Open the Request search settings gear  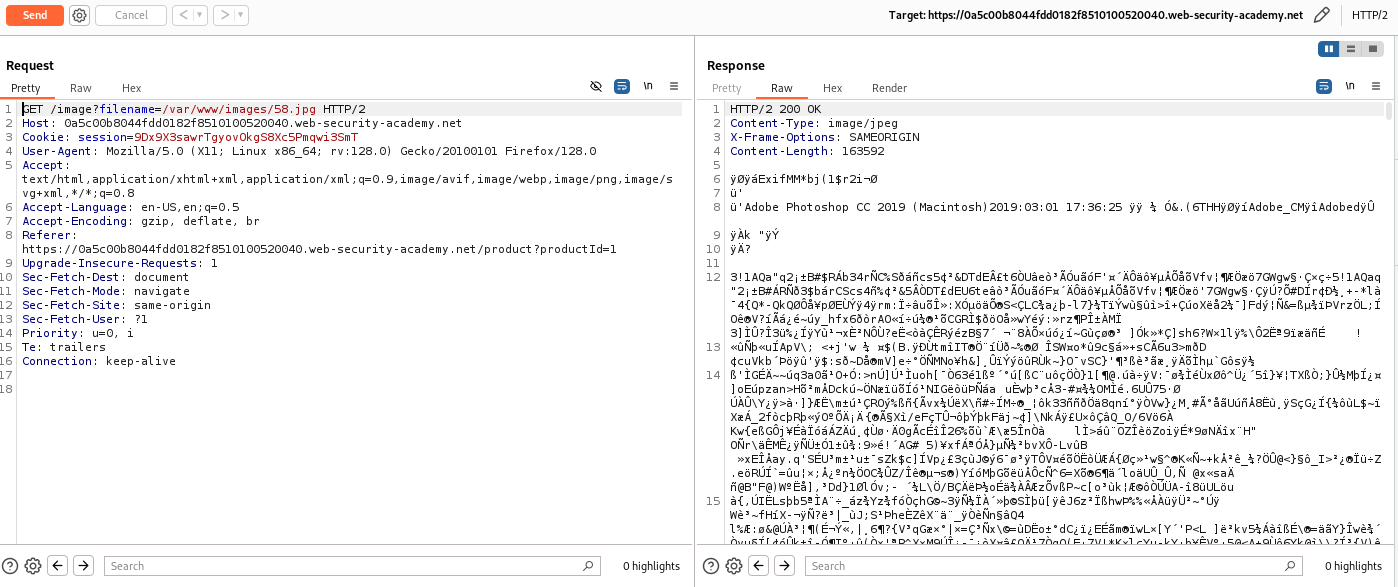click(33, 566)
